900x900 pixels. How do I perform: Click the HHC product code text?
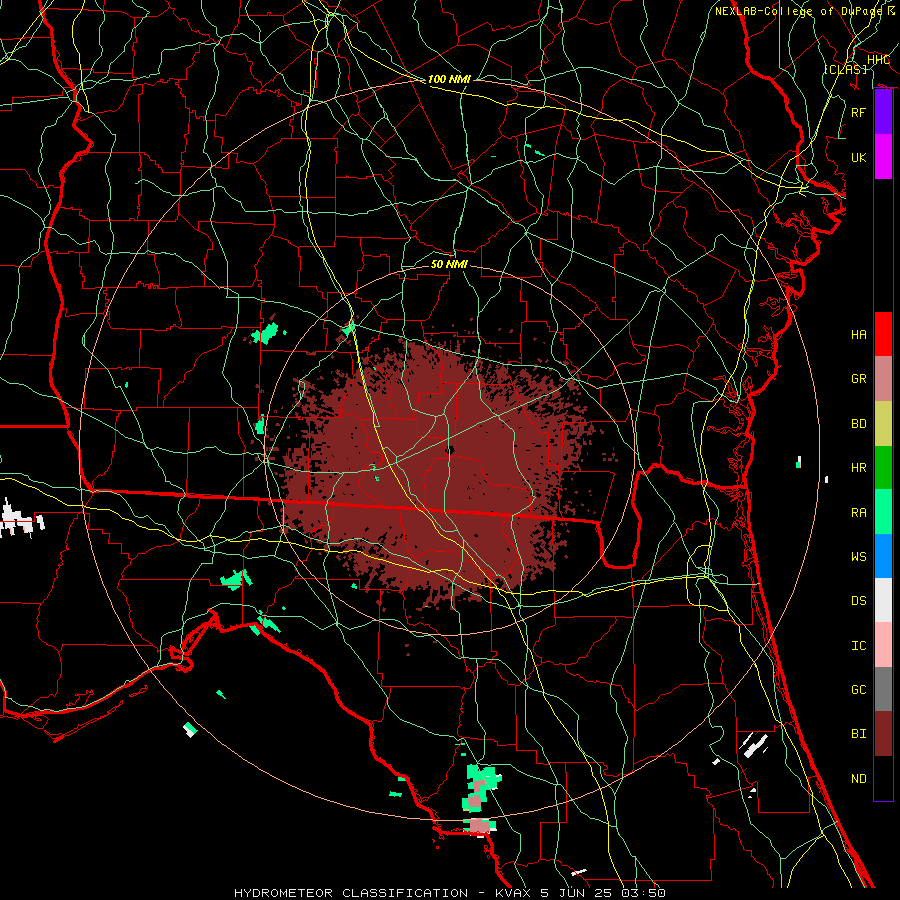[x=878, y=59]
